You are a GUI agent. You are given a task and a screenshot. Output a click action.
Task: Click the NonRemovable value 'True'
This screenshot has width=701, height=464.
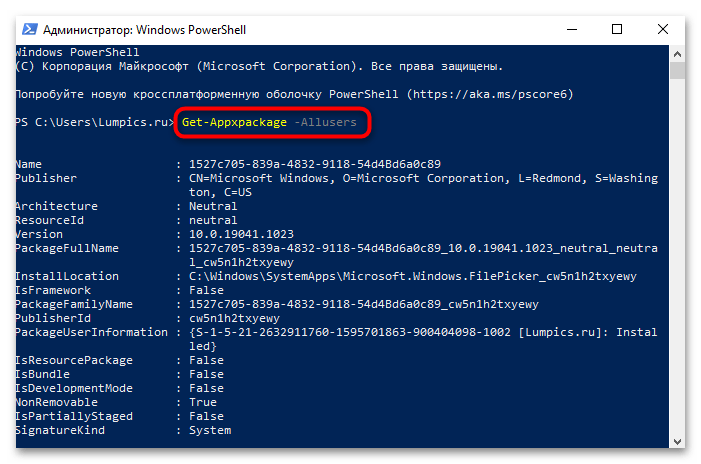(203, 402)
